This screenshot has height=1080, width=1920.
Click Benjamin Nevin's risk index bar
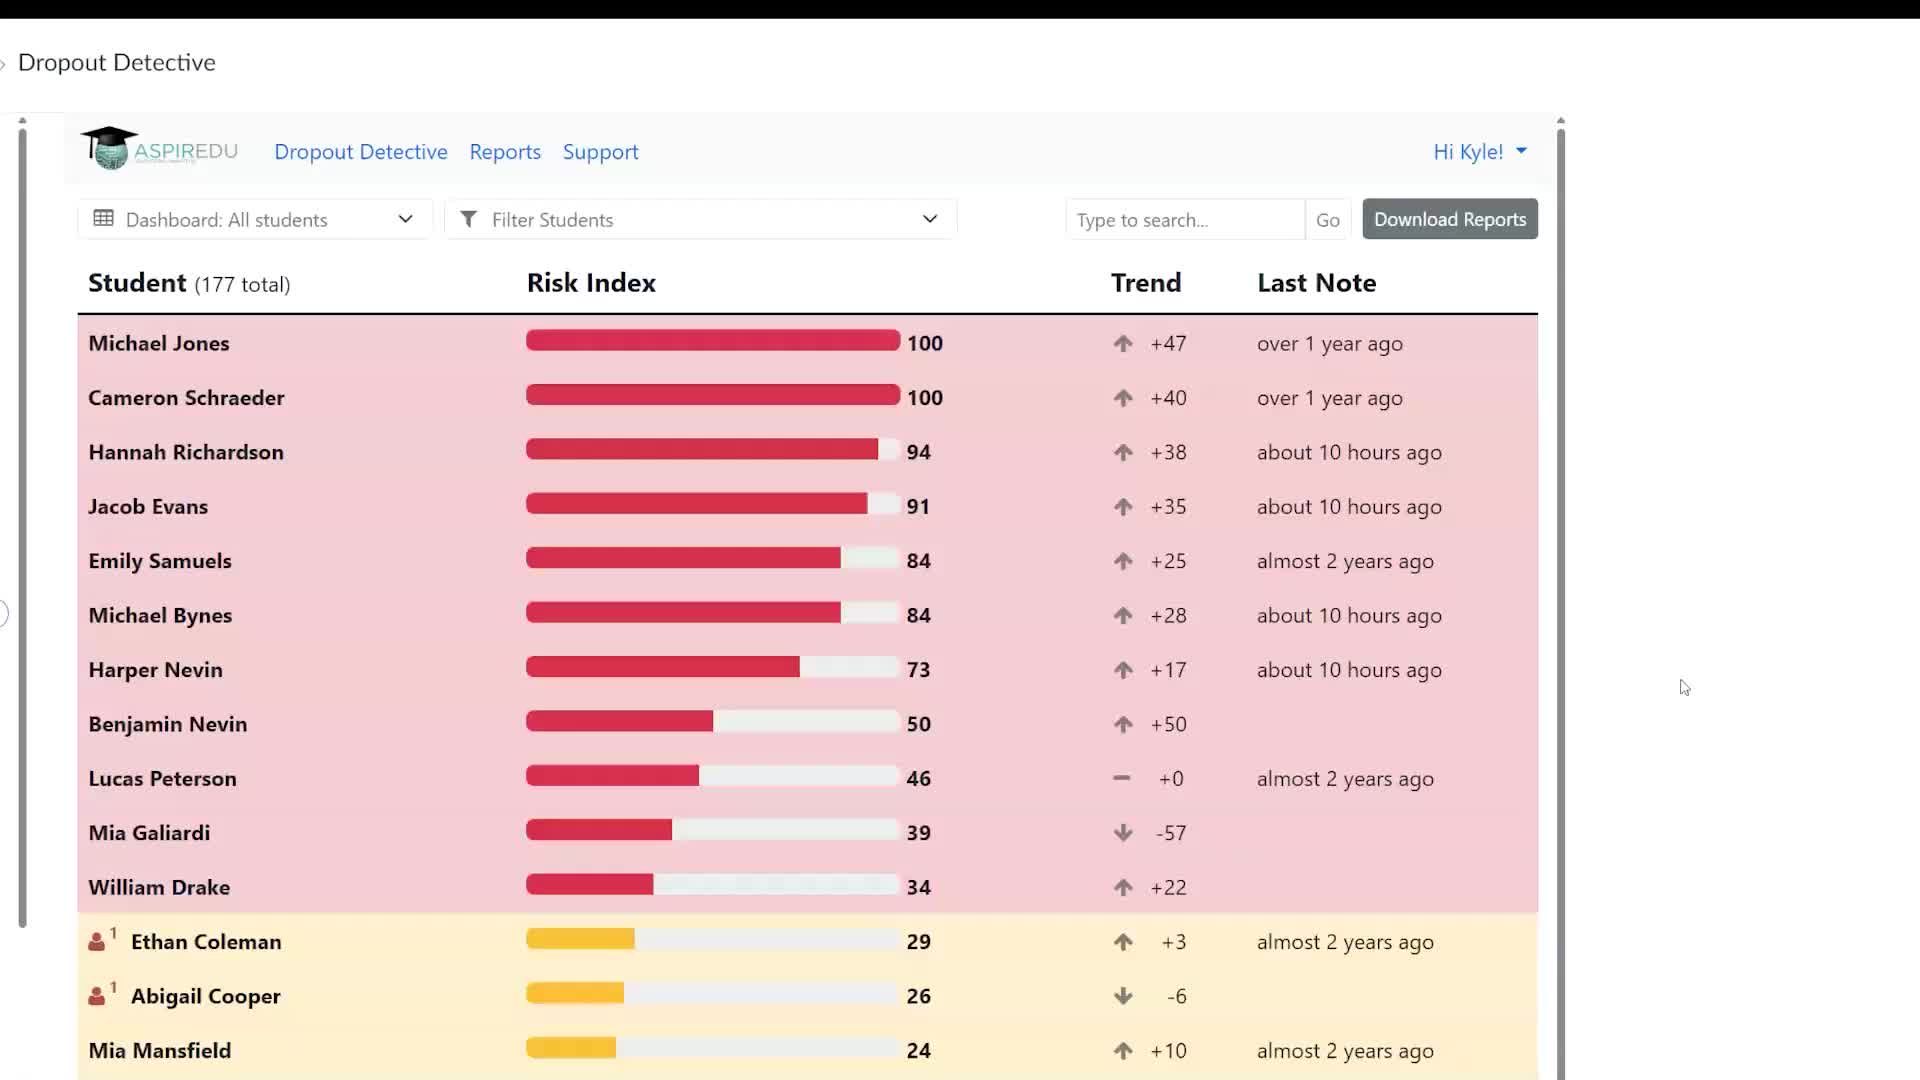[713, 722]
